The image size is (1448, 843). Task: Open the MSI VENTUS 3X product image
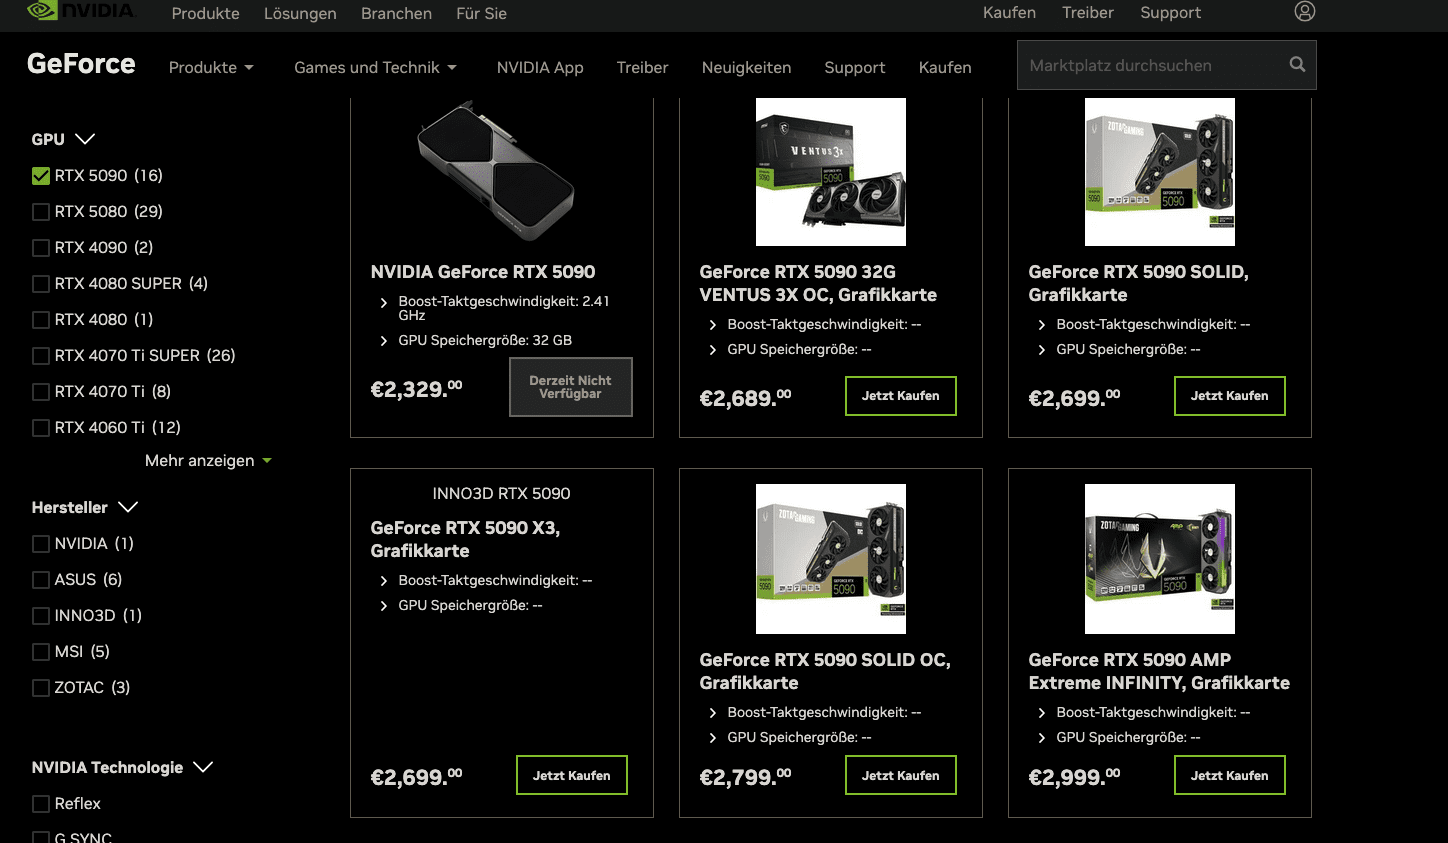tap(830, 172)
